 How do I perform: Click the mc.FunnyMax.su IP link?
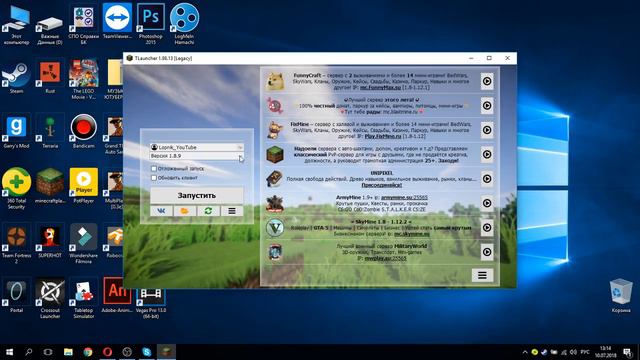click(x=380, y=87)
